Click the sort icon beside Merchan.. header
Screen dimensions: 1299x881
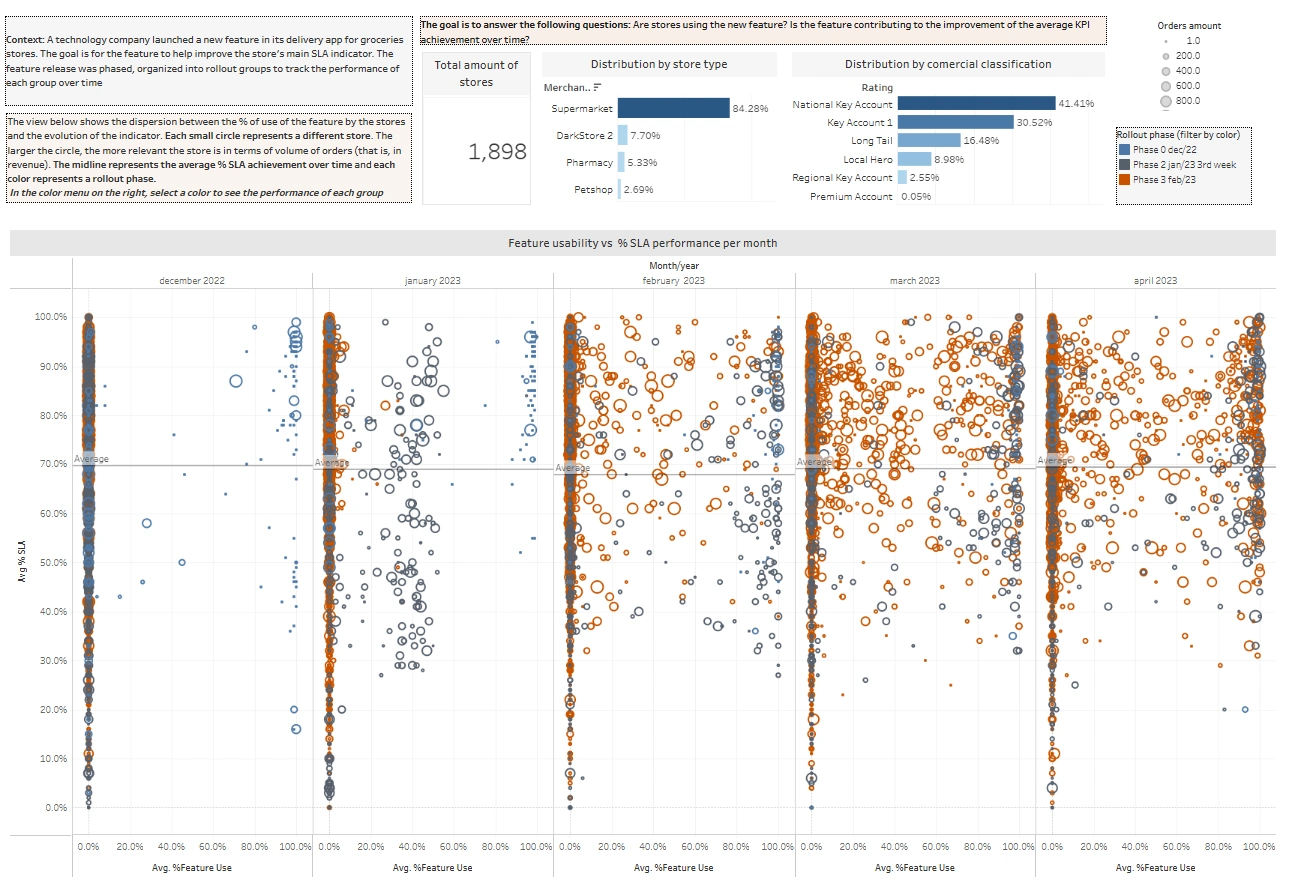(598, 88)
